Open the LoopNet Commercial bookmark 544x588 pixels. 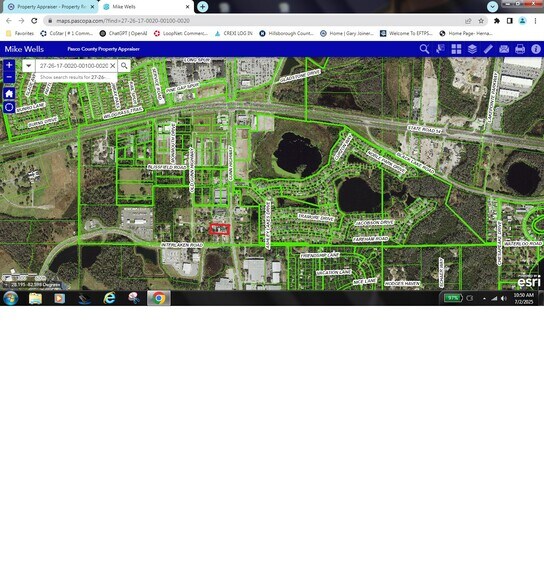pyautogui.click(x=181, y=33)
